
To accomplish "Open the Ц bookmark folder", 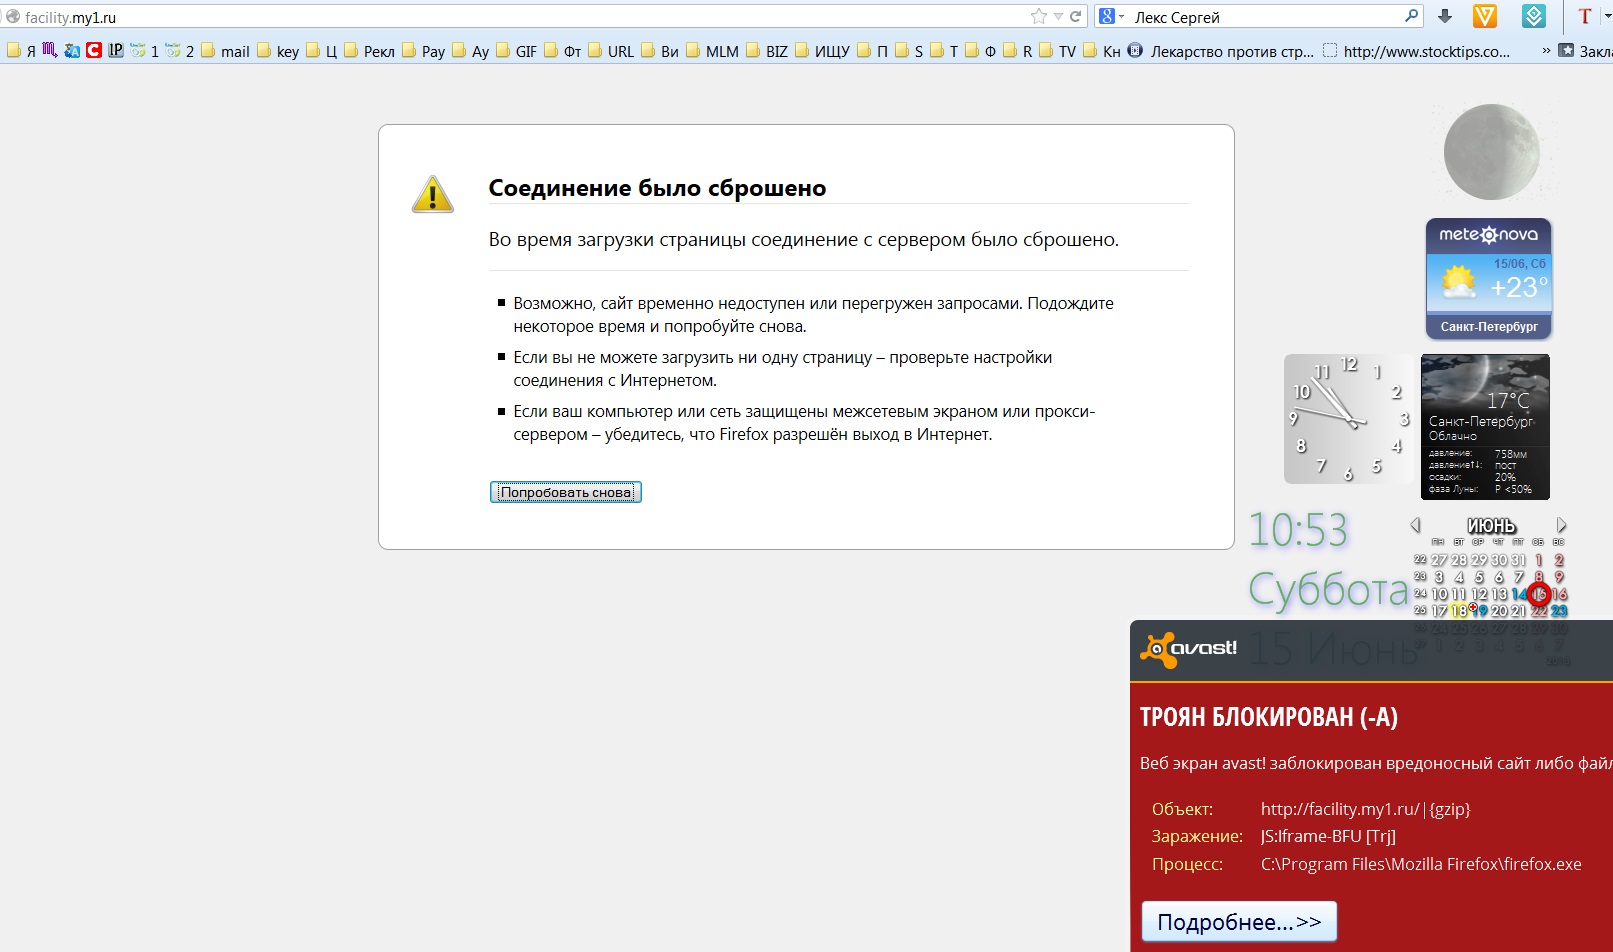I will 322,51.
